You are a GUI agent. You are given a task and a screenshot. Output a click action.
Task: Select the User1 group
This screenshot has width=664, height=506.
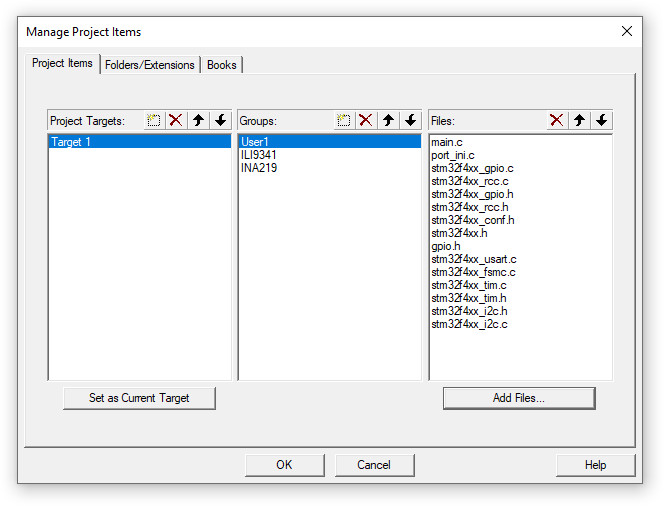click(x=329, y=142)
